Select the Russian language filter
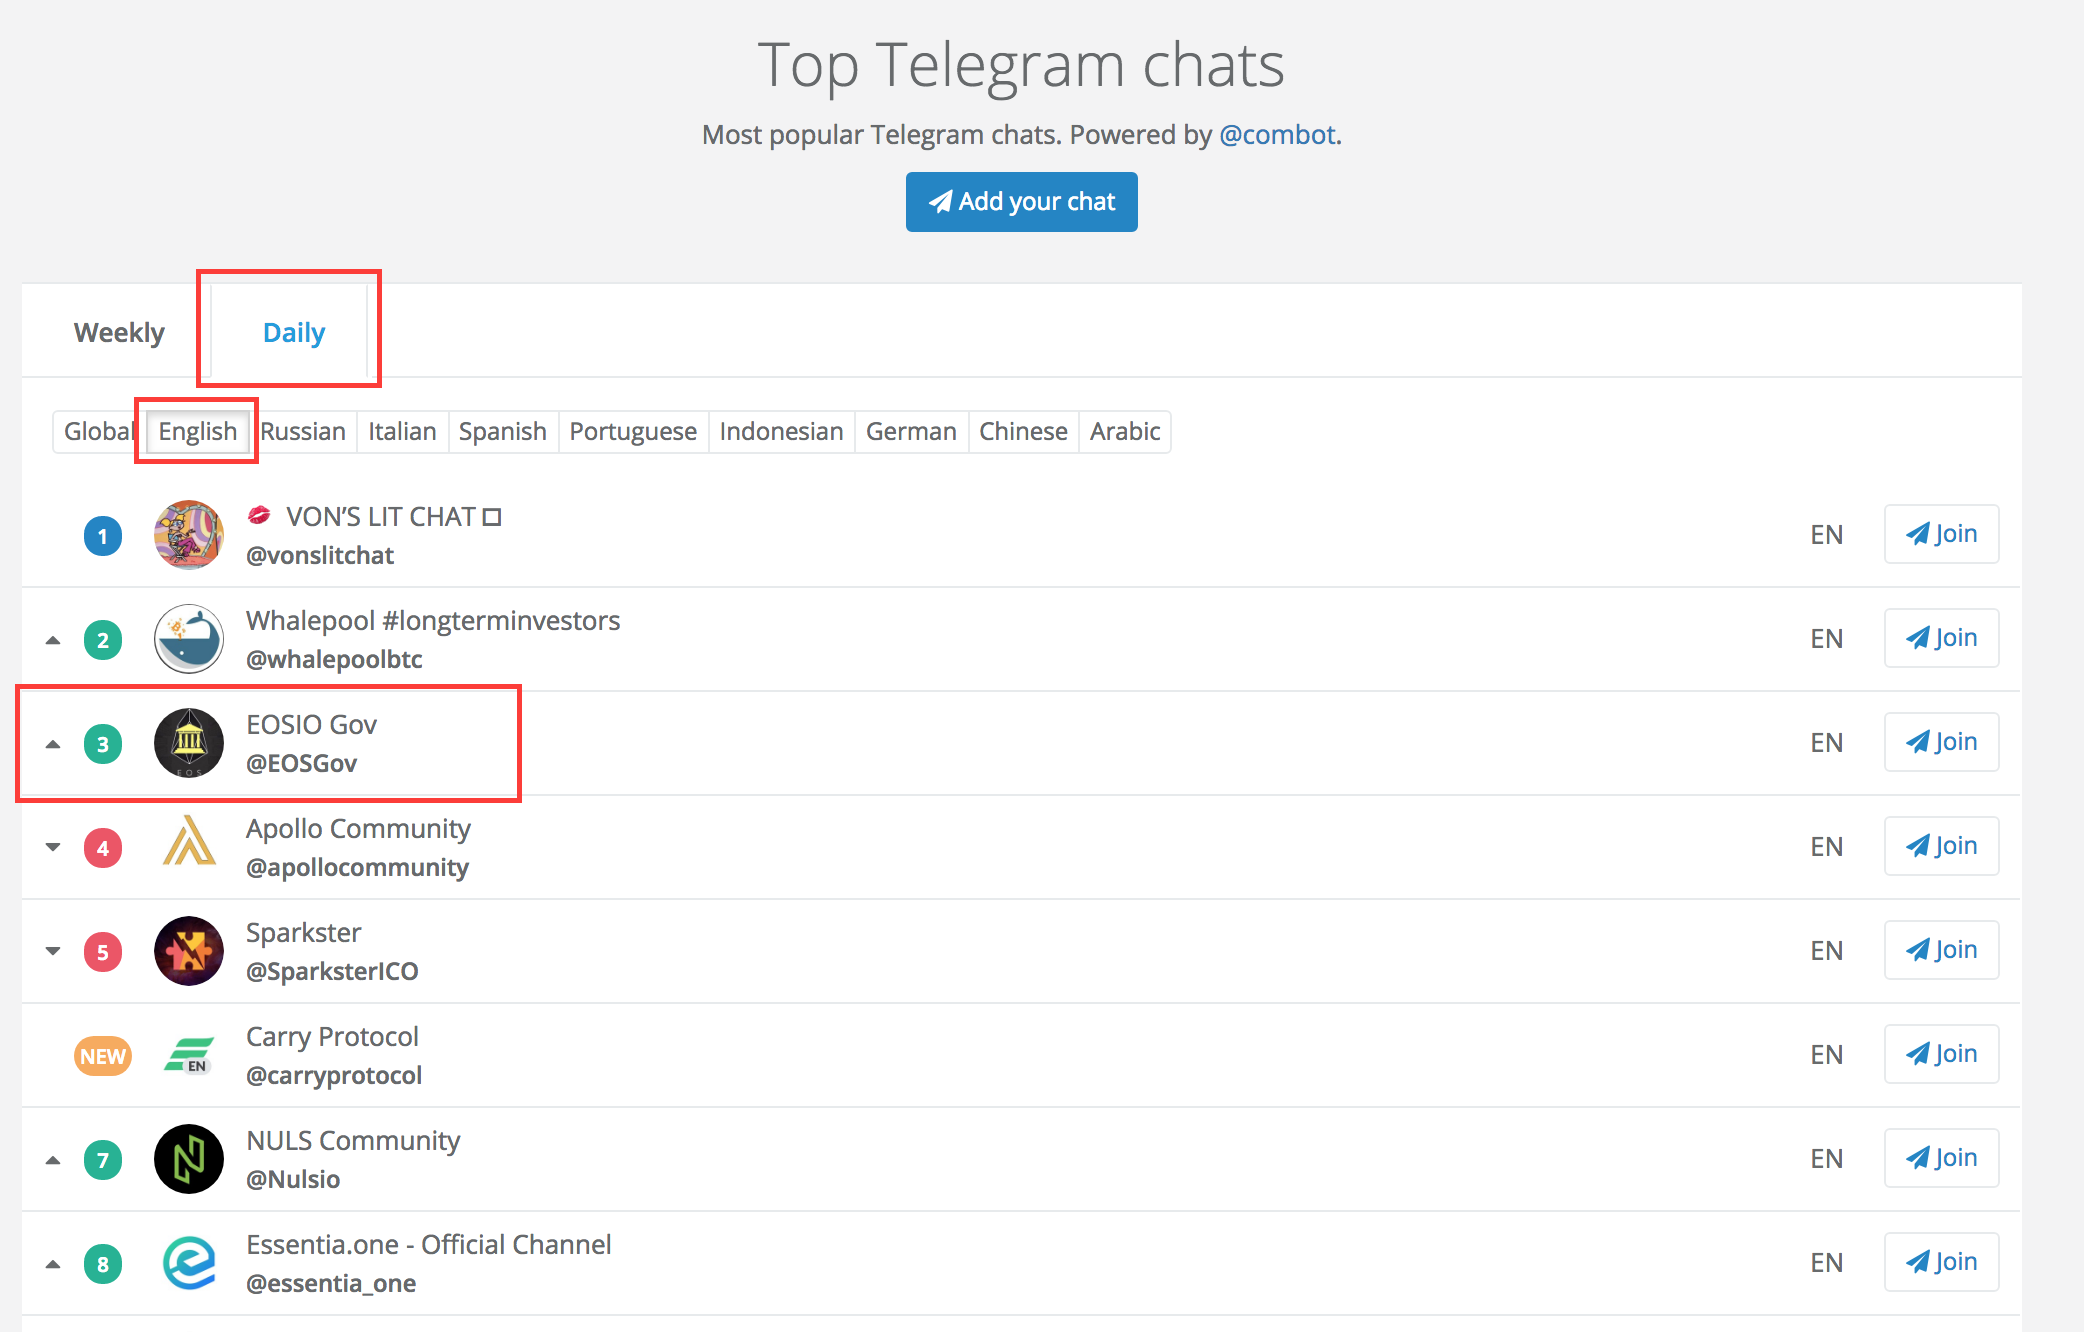2084x1332 pixels. (303, 431)
